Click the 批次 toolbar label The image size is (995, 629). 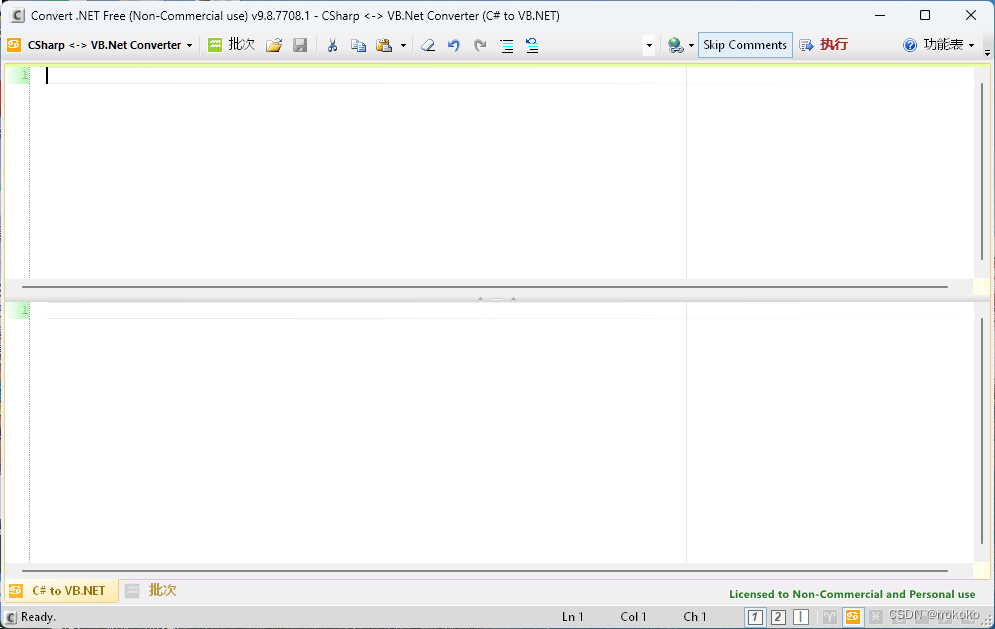click(x=241, y=44)
